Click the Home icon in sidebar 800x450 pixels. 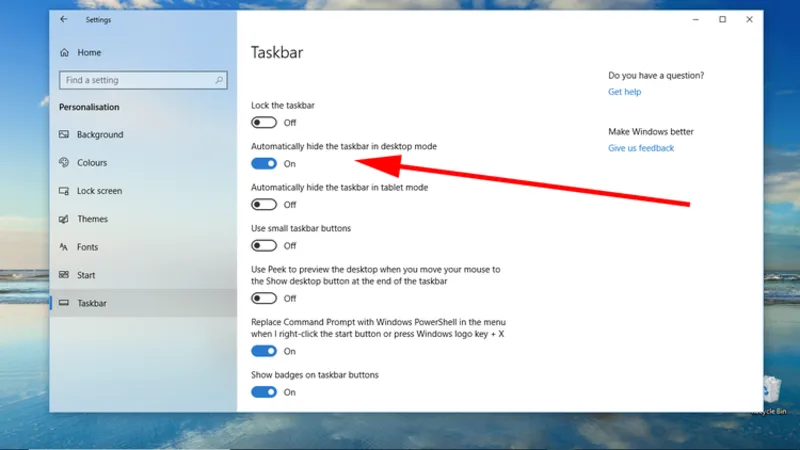(x=64, y=52)
